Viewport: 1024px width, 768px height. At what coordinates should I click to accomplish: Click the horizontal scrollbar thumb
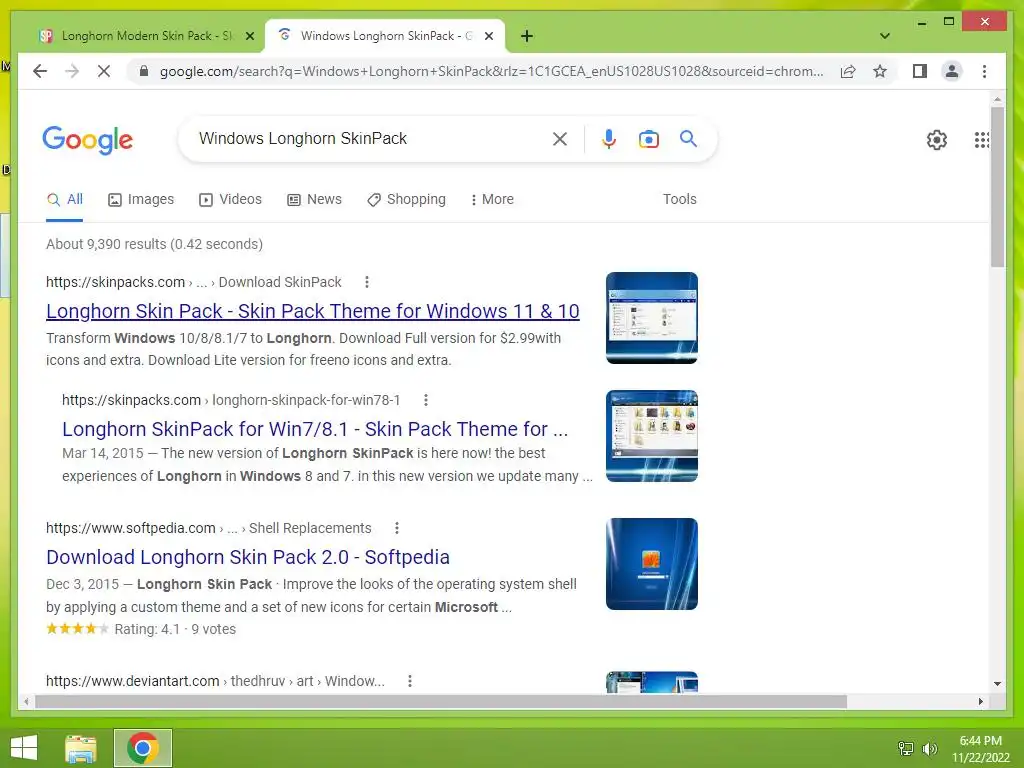(x=441, y=701)
